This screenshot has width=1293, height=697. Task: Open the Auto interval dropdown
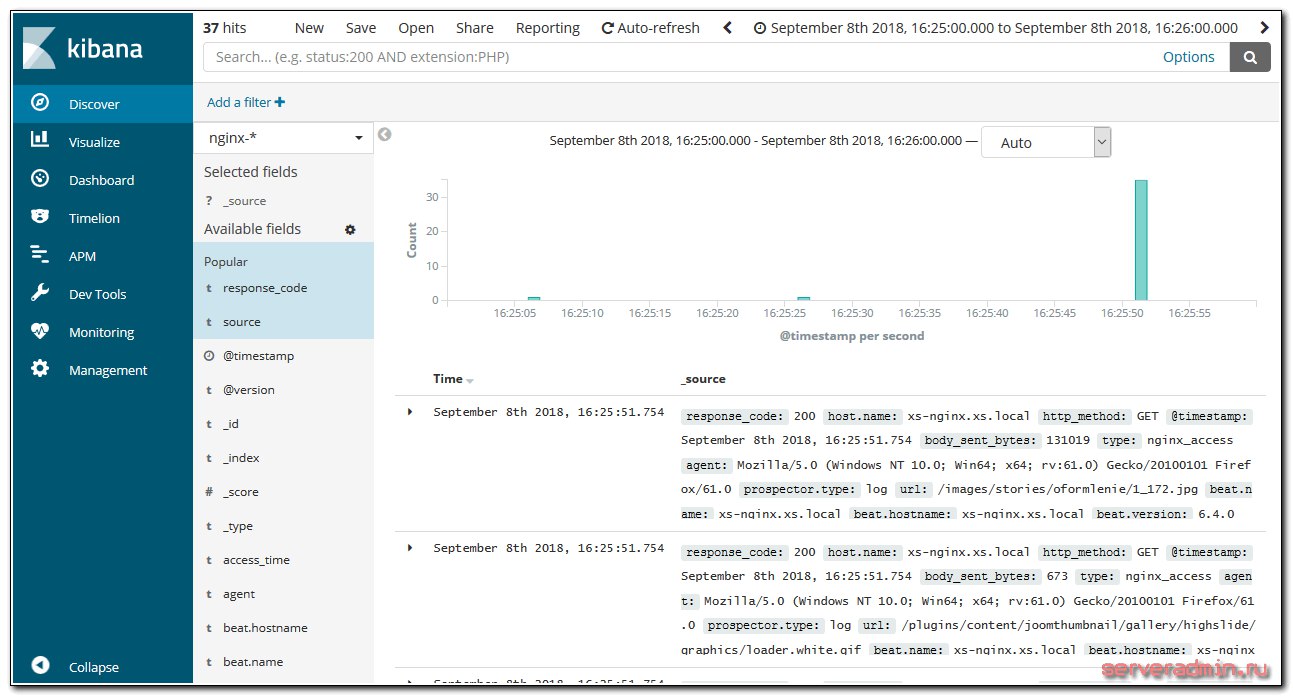1046,142
